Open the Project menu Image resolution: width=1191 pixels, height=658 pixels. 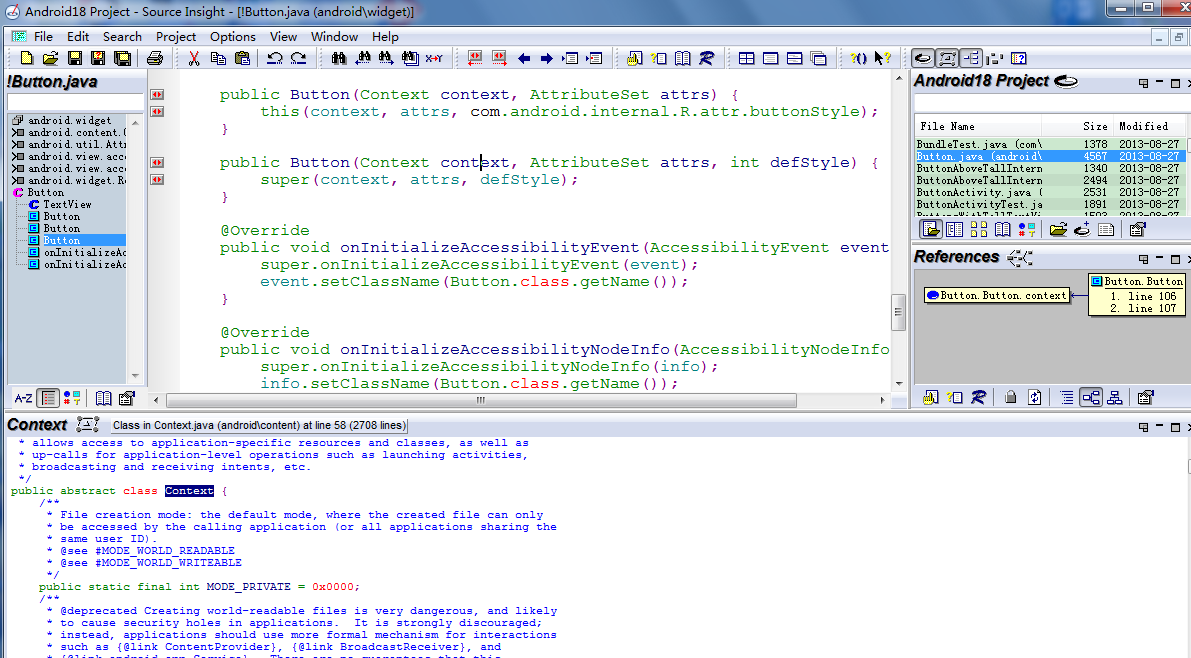[175, 36]
